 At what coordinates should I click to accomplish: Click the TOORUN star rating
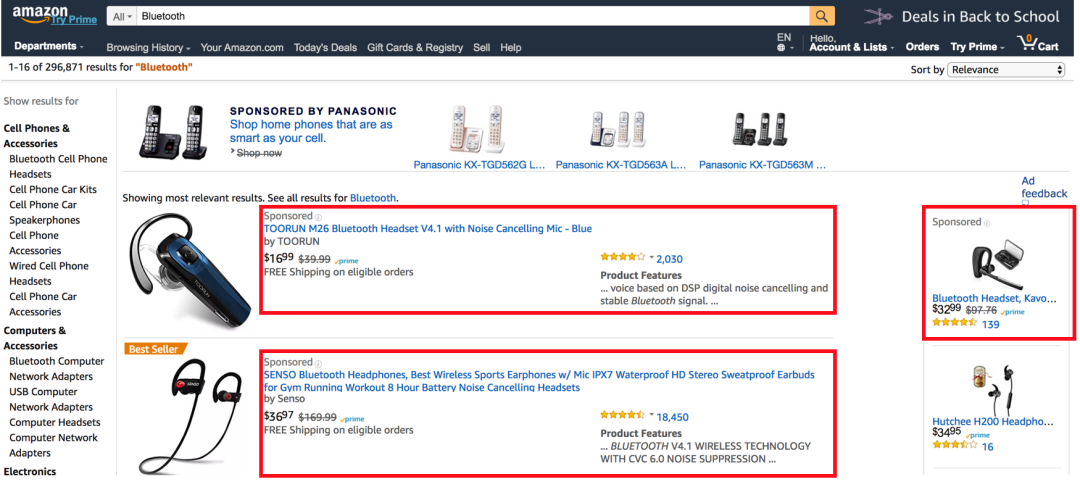(x=623, y=257)
